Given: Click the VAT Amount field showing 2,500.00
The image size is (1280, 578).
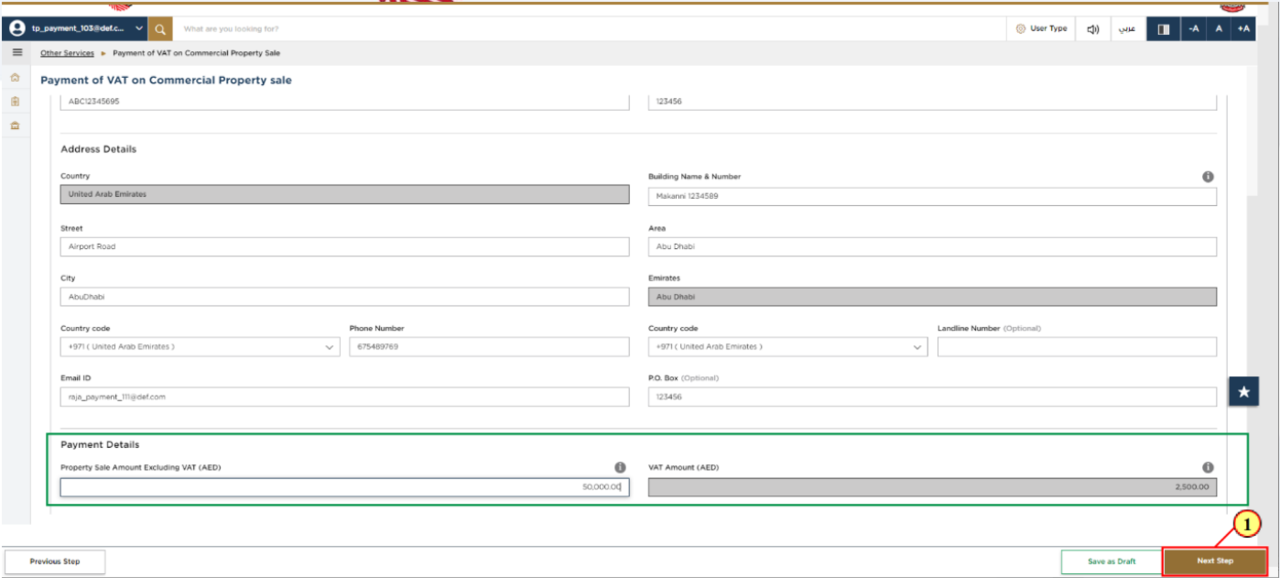Looking at the screenshot, I should coord(932,487).
